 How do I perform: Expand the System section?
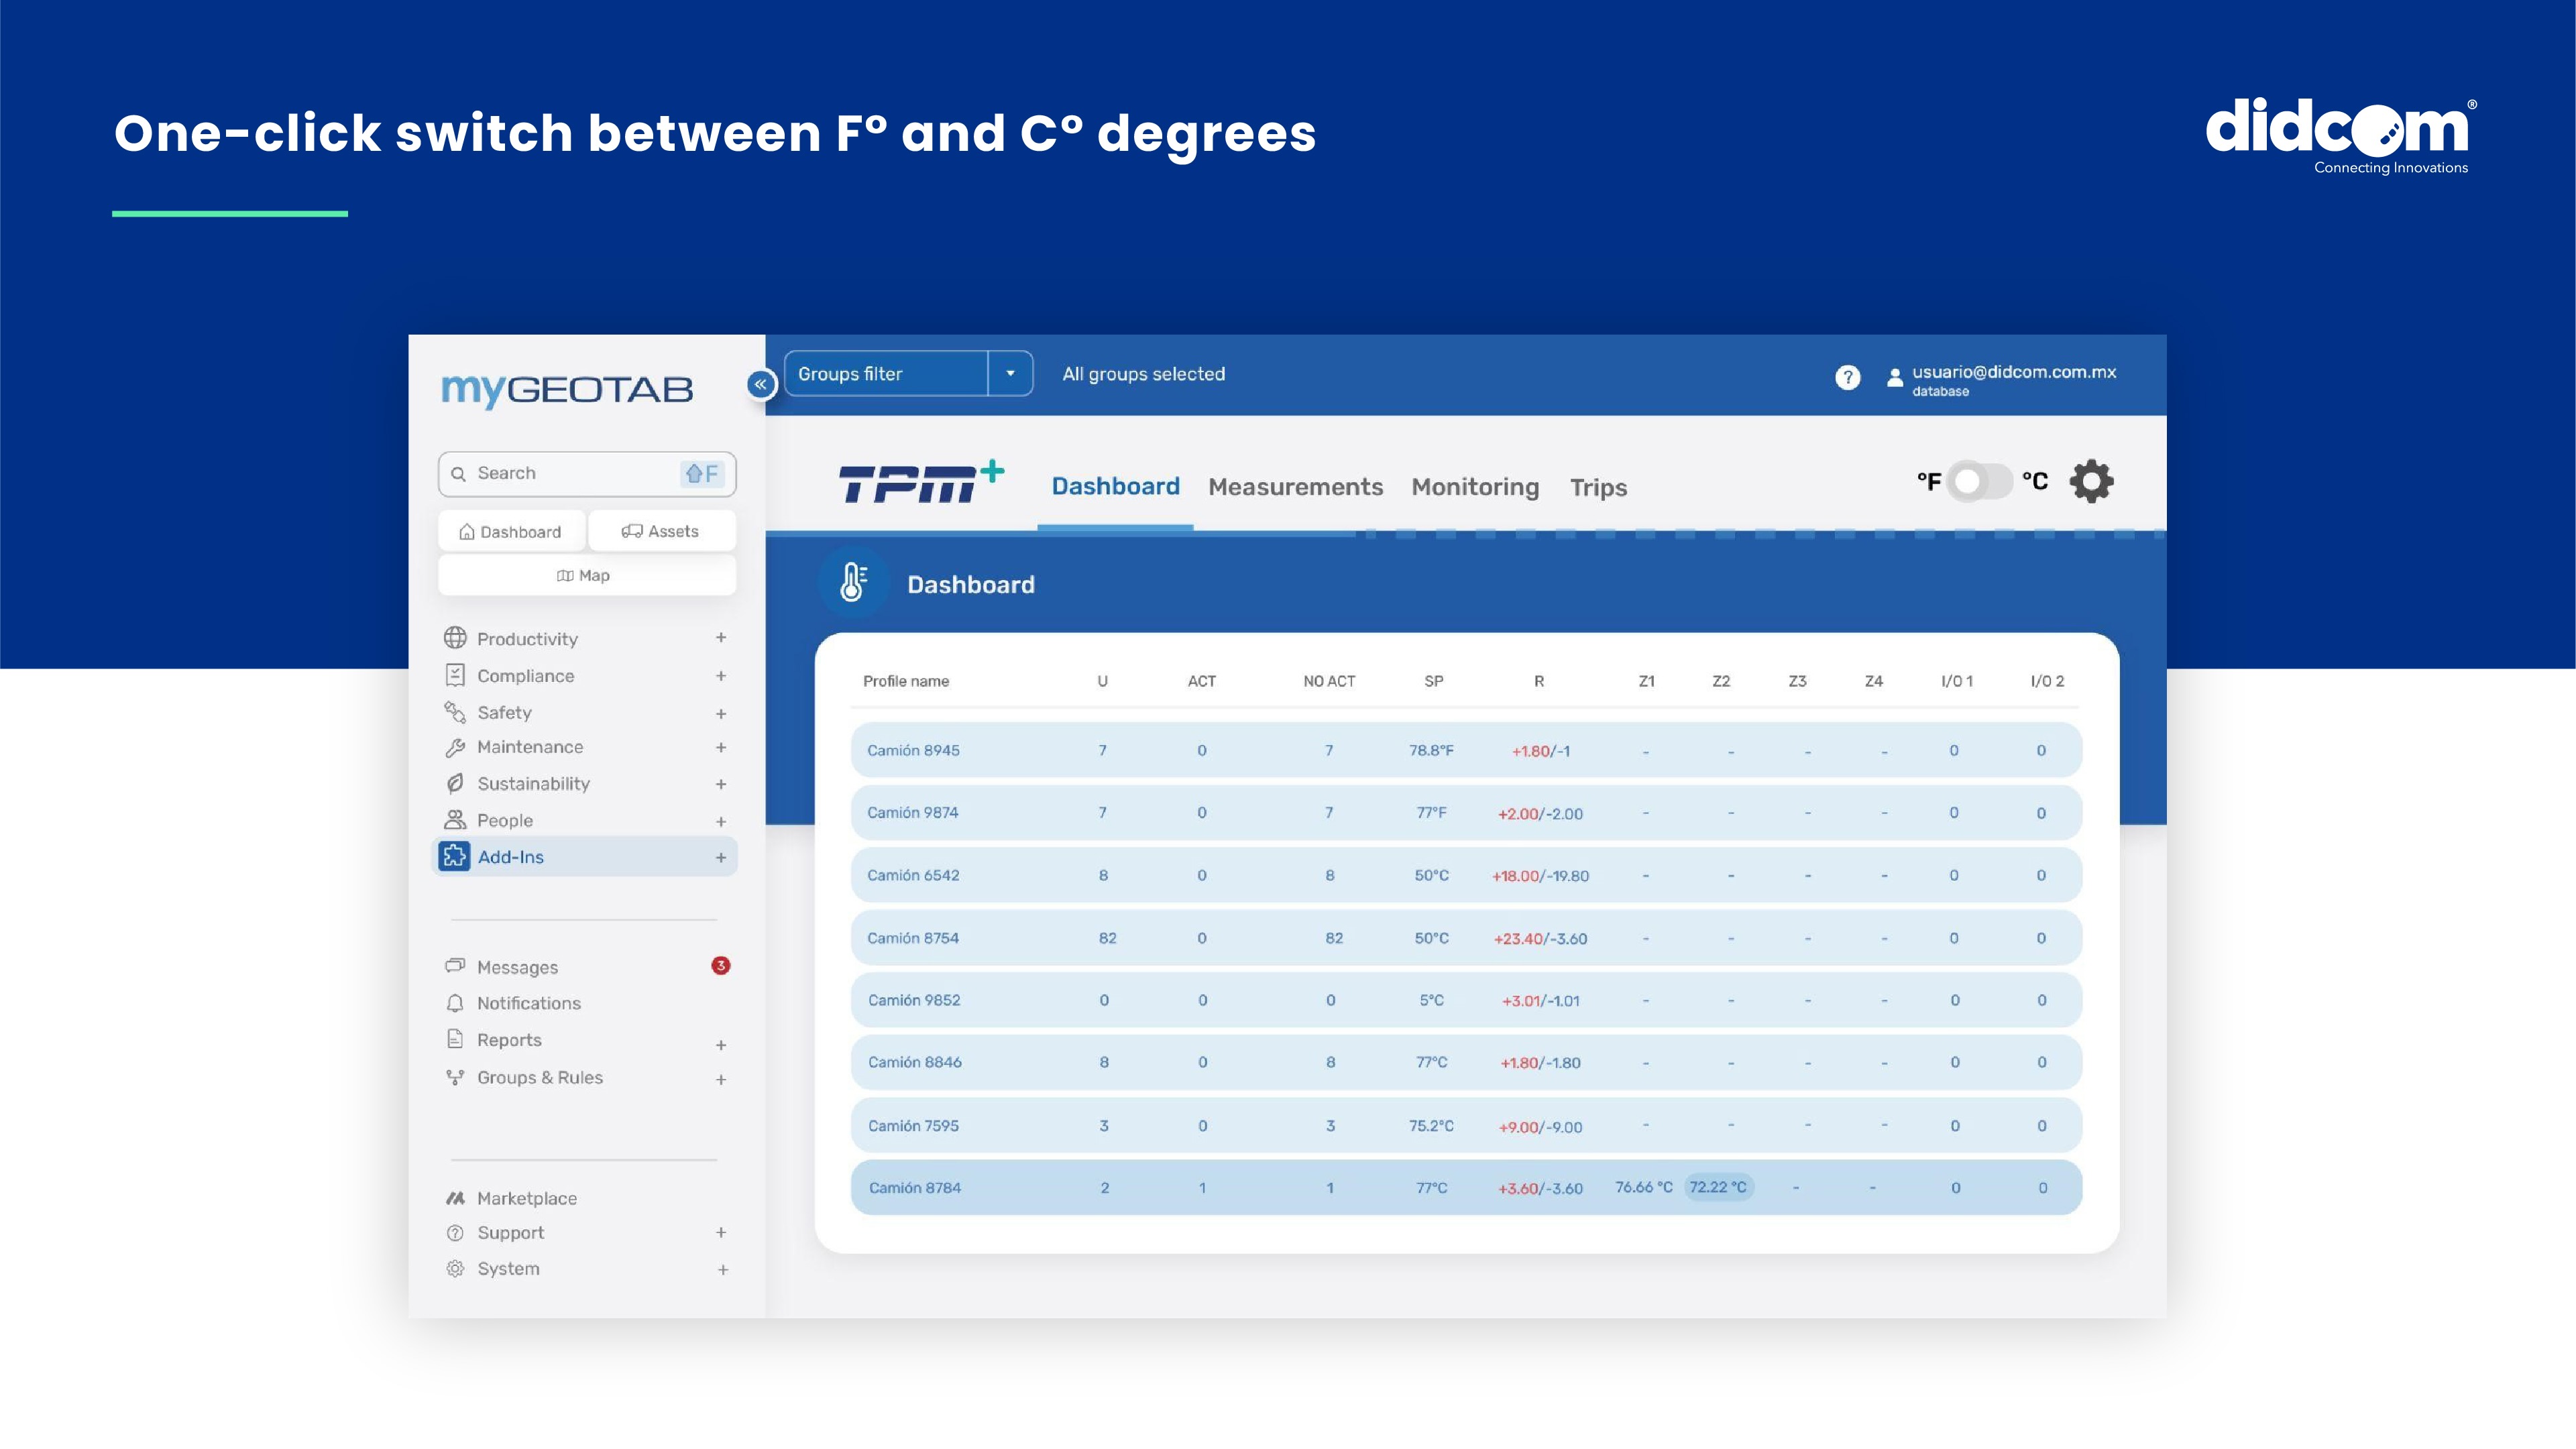pos(721,1269)
